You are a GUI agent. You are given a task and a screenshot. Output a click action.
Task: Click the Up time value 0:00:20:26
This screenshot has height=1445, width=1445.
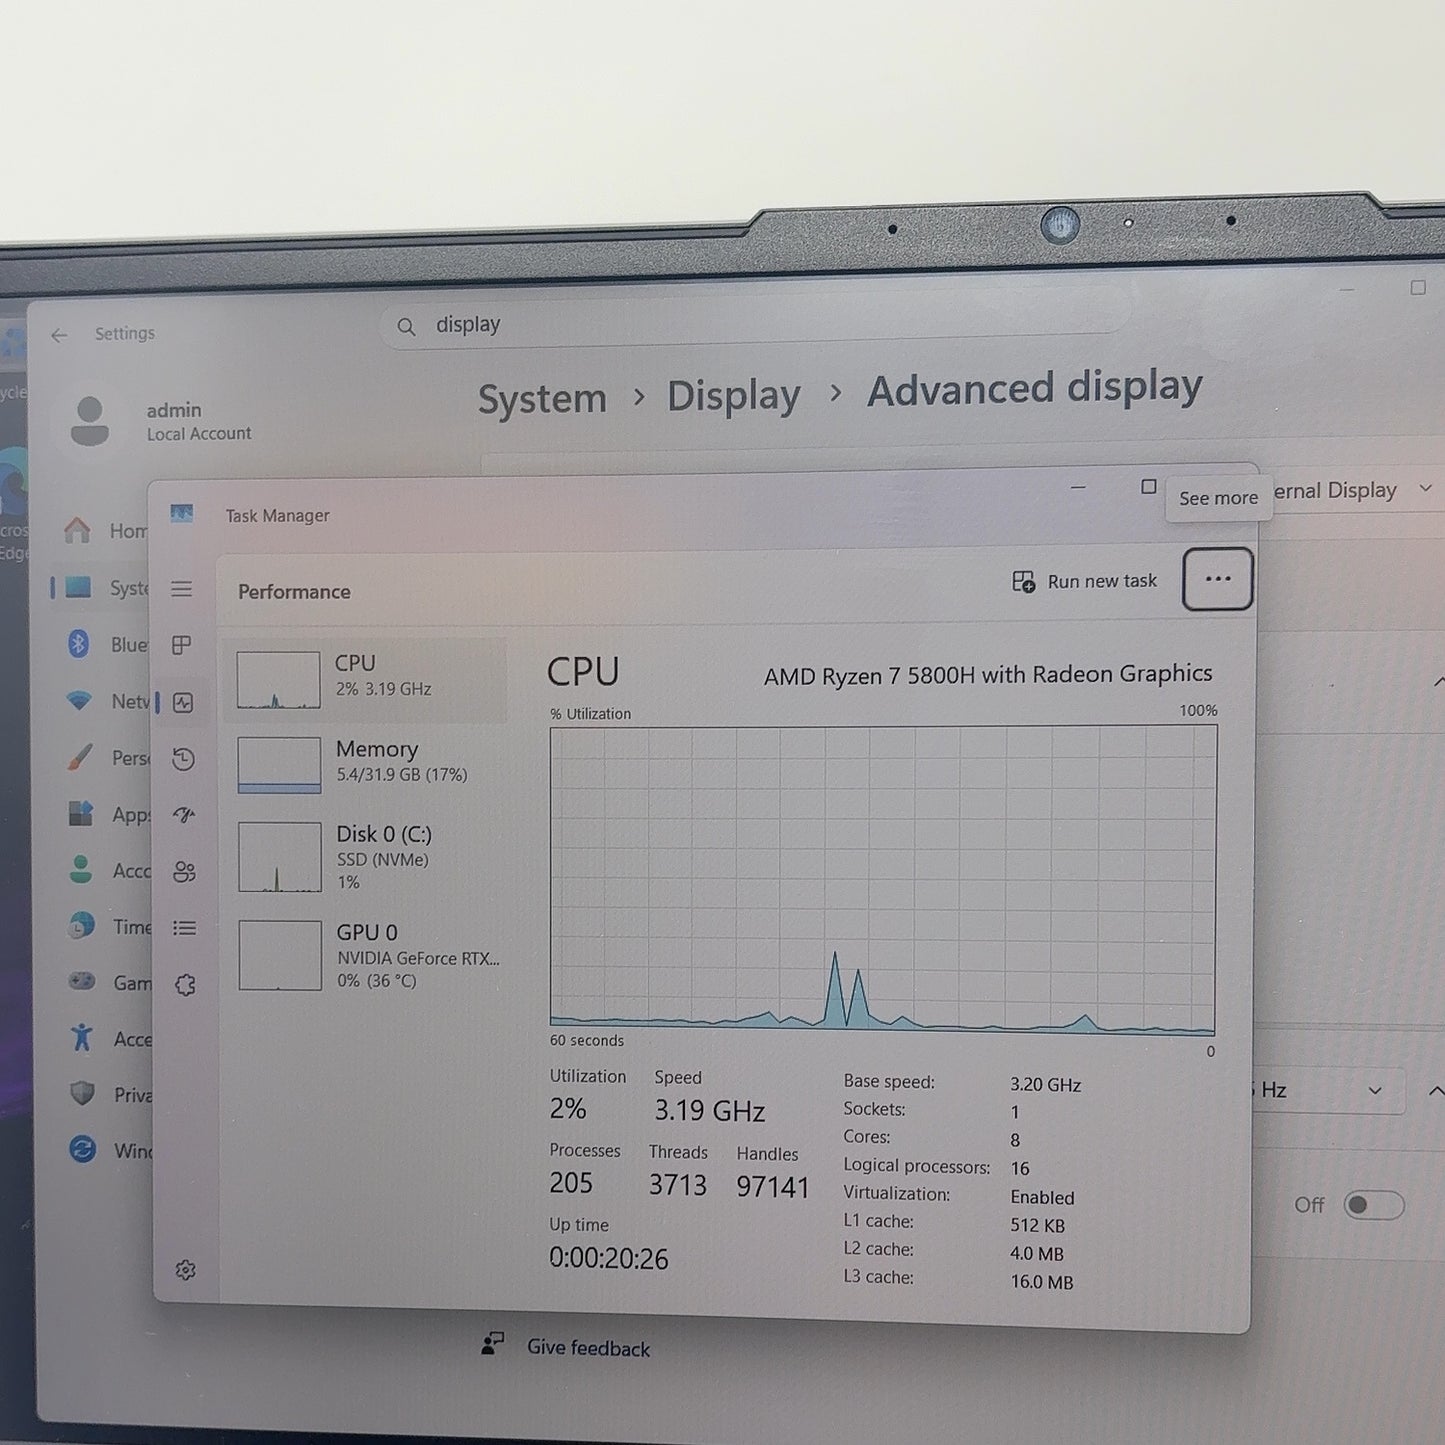point(608,1258)
